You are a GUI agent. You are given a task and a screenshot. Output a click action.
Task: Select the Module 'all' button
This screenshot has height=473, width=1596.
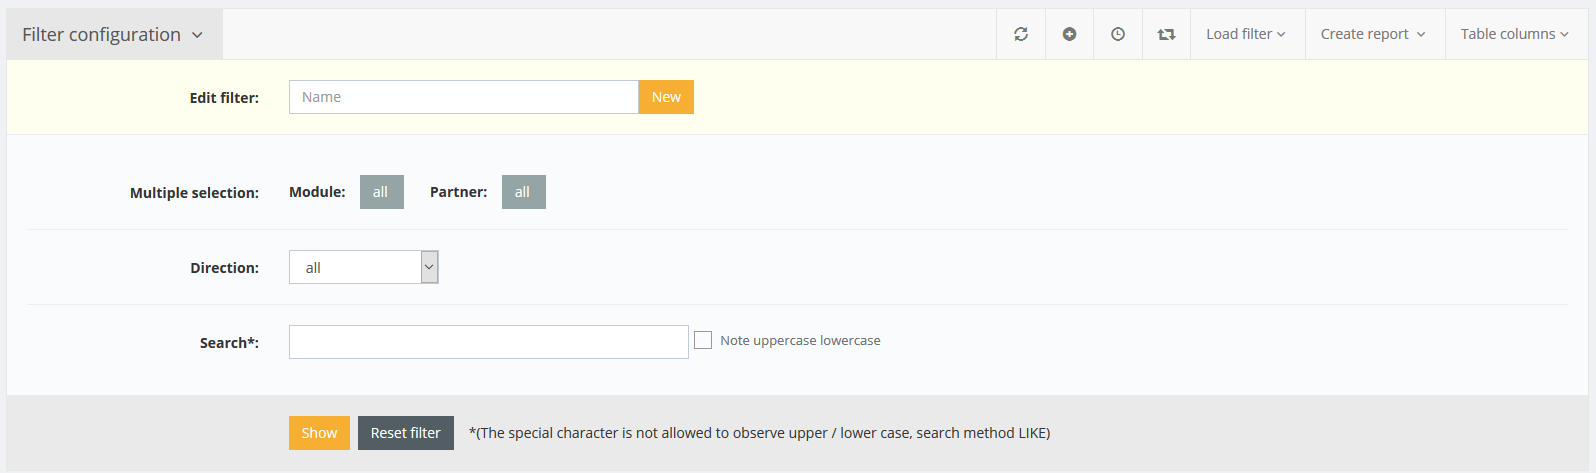coord(381,192)
